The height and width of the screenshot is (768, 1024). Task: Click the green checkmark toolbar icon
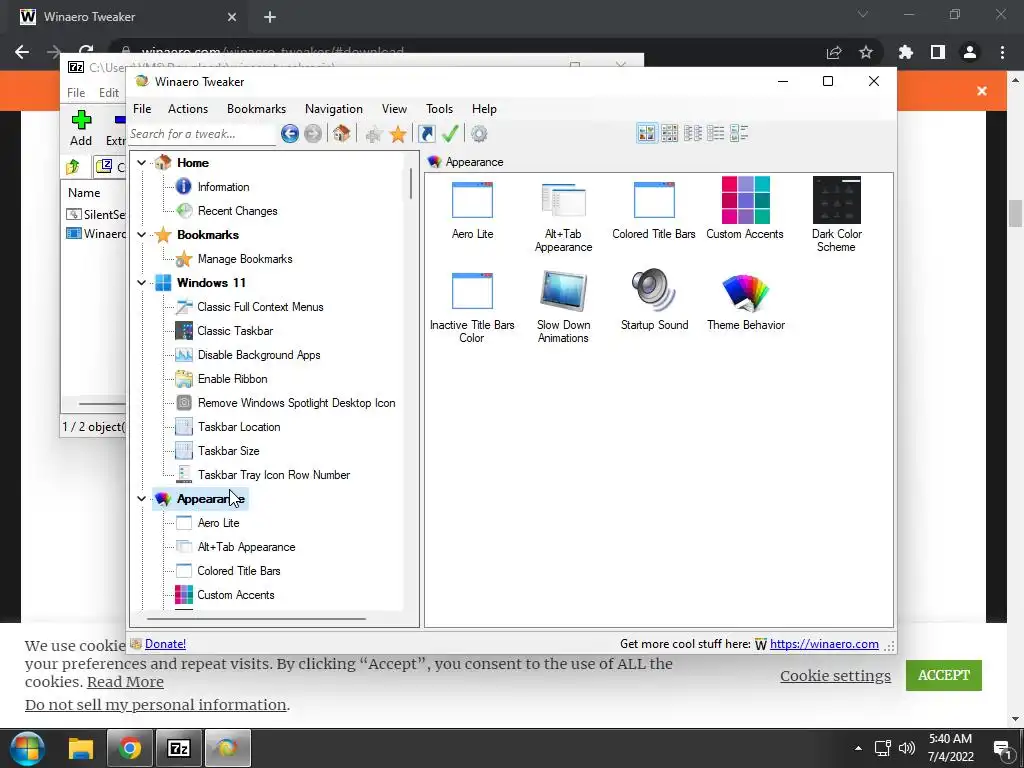coord(450,134)
